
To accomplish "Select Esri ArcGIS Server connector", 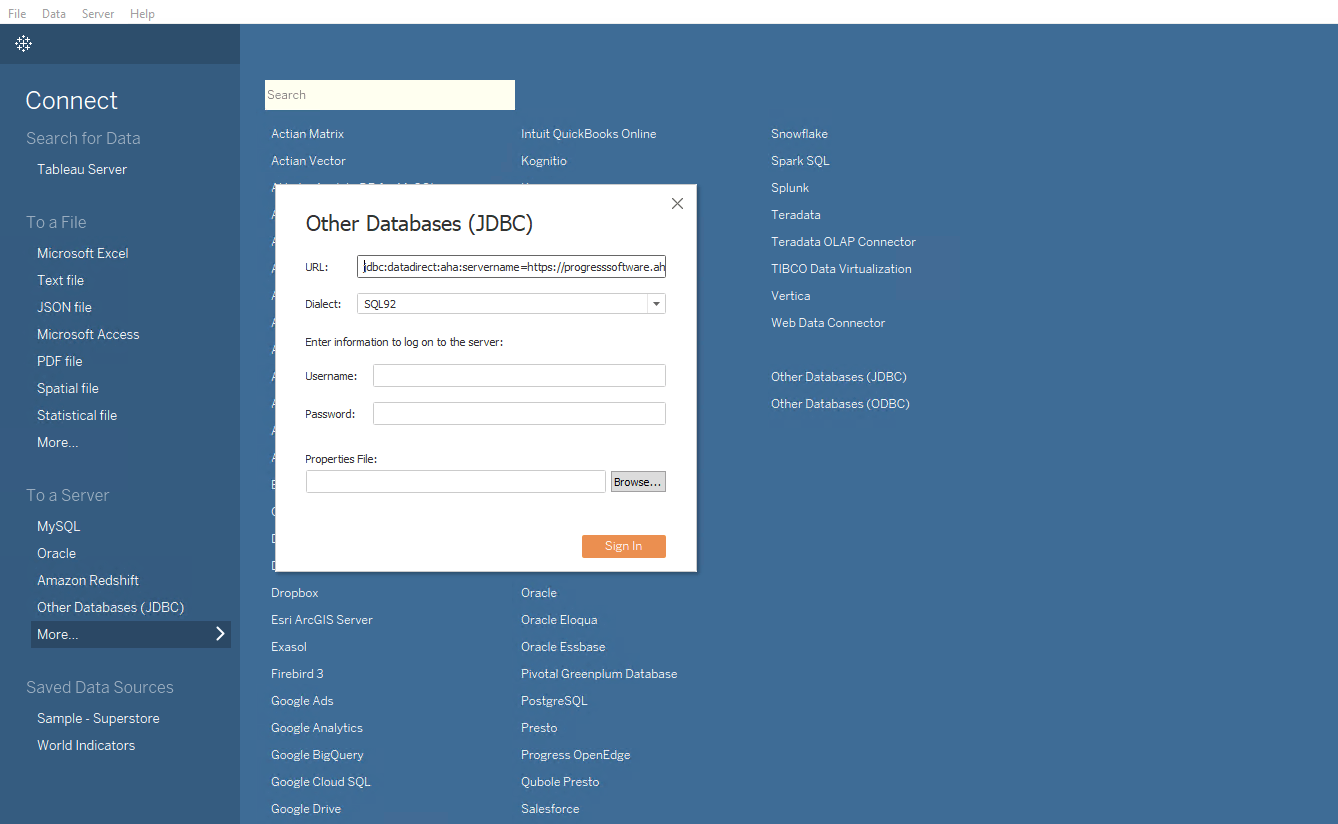I will point(321,620).
